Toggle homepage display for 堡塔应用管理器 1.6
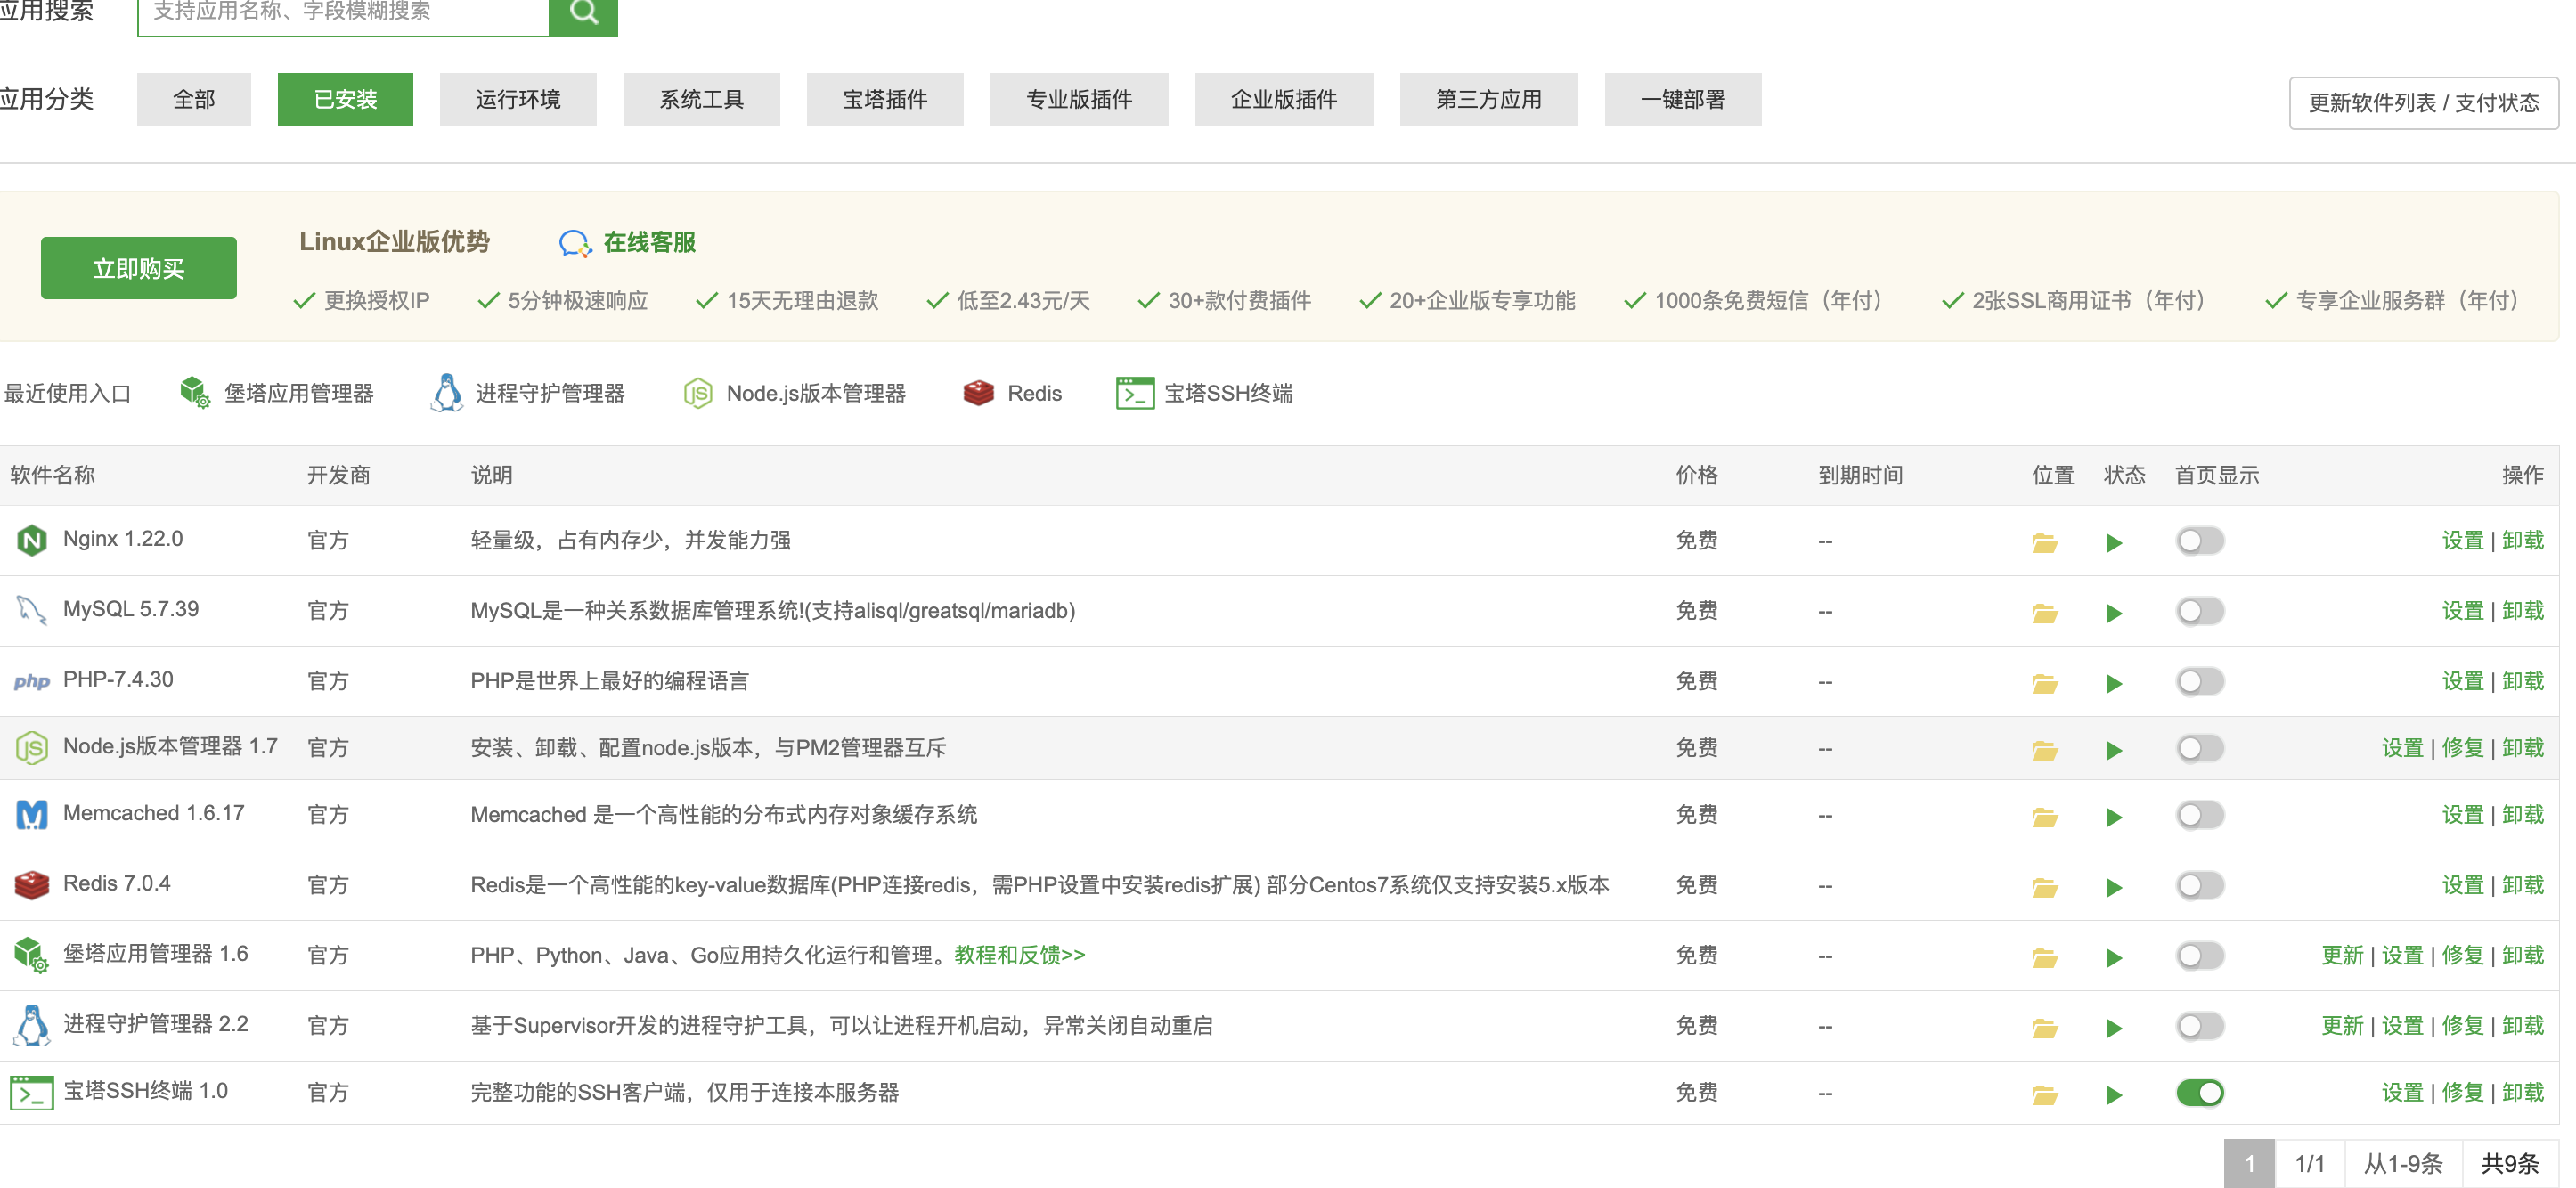Screen dimensions: 2576x1188 2199,955
